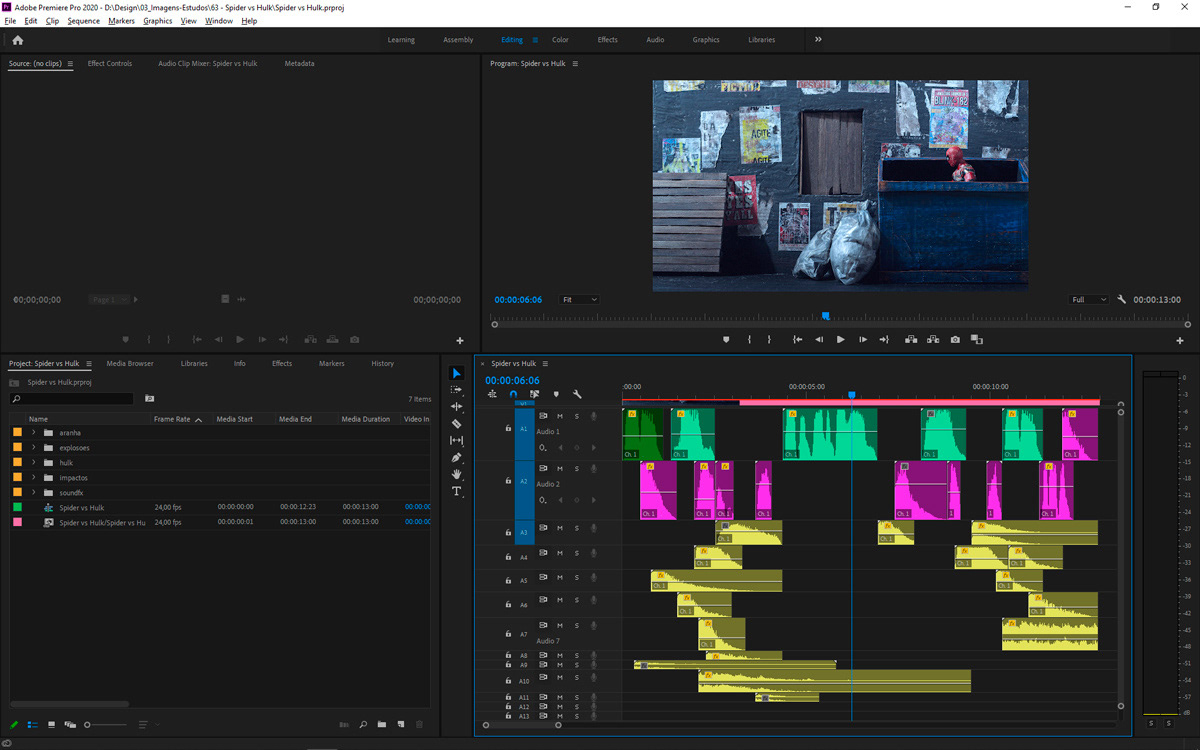Click Program monitor Export Frame camera icon
This screenshot has width=1200, height=750.
point(955,340)
